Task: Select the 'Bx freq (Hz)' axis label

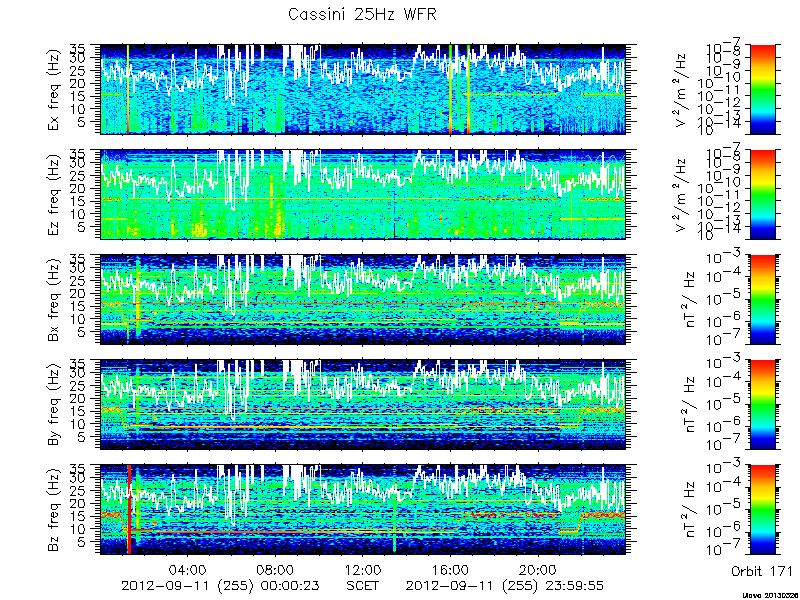Action: 55,299
